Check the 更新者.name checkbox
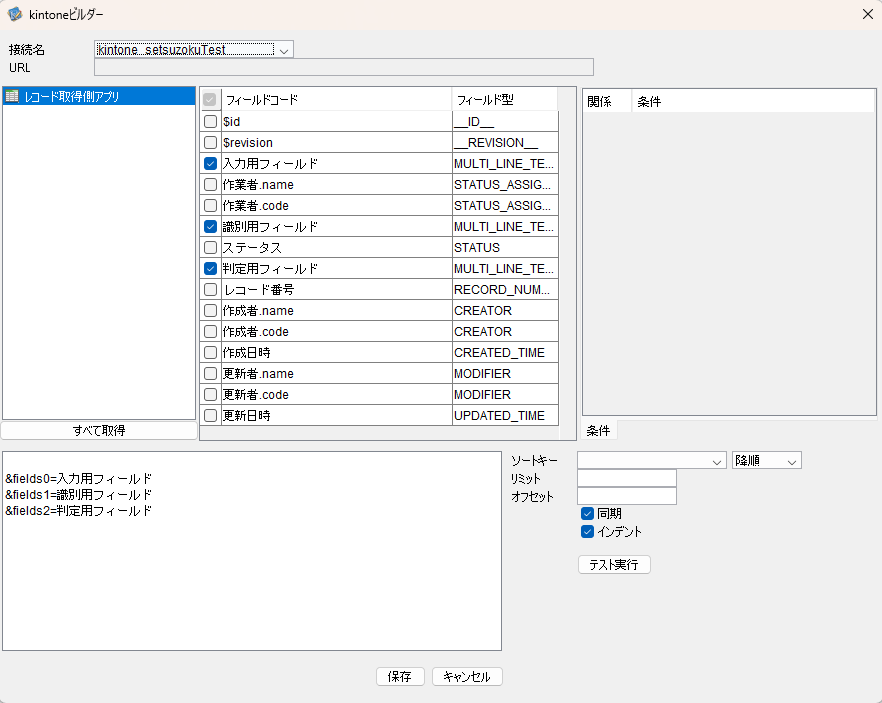This screenshot has height=703, width=882. (x=210, y=373)
